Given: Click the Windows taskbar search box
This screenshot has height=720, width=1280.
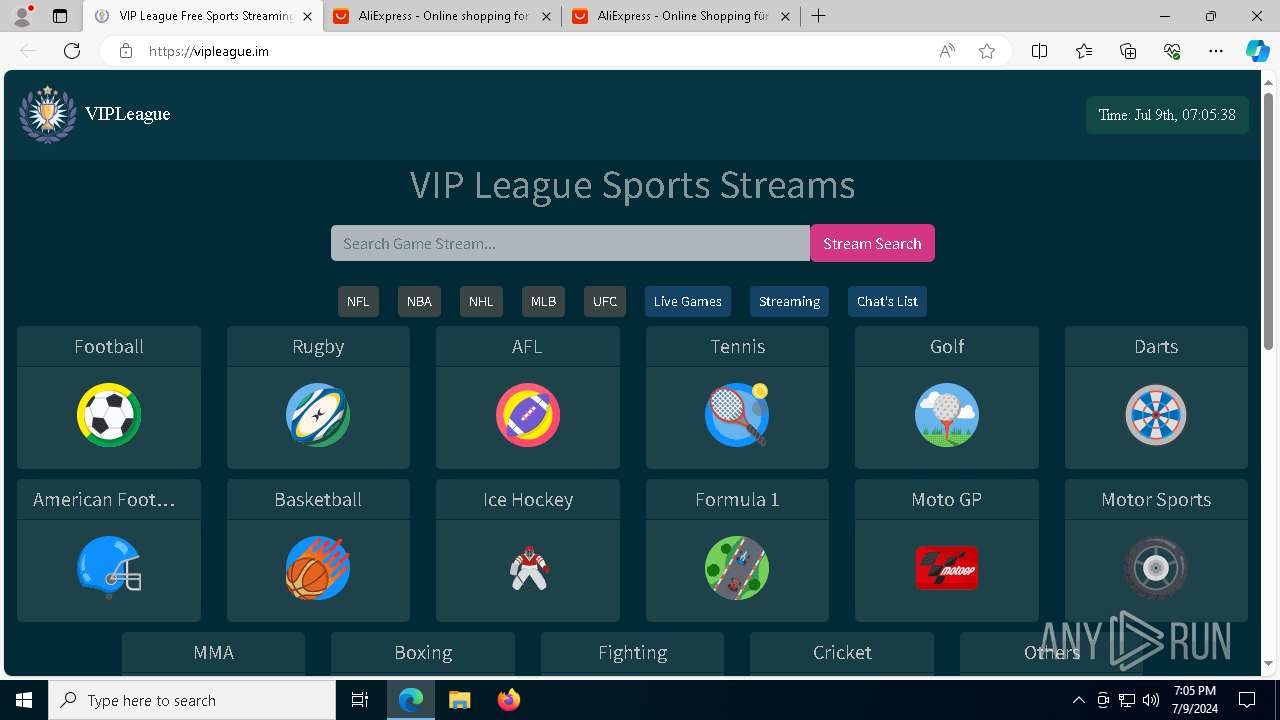Looking at the screenshot, I should click(192, 700).
